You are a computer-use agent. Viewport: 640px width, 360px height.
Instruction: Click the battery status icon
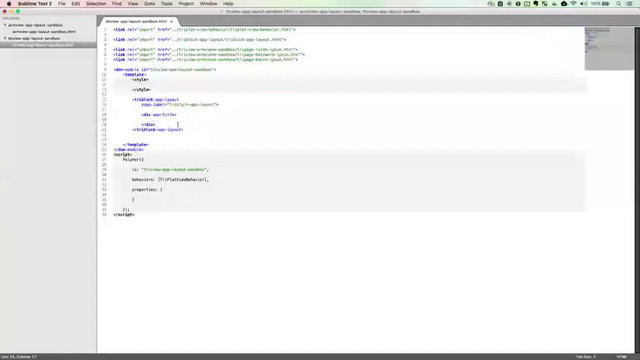(x=607, y=4)
